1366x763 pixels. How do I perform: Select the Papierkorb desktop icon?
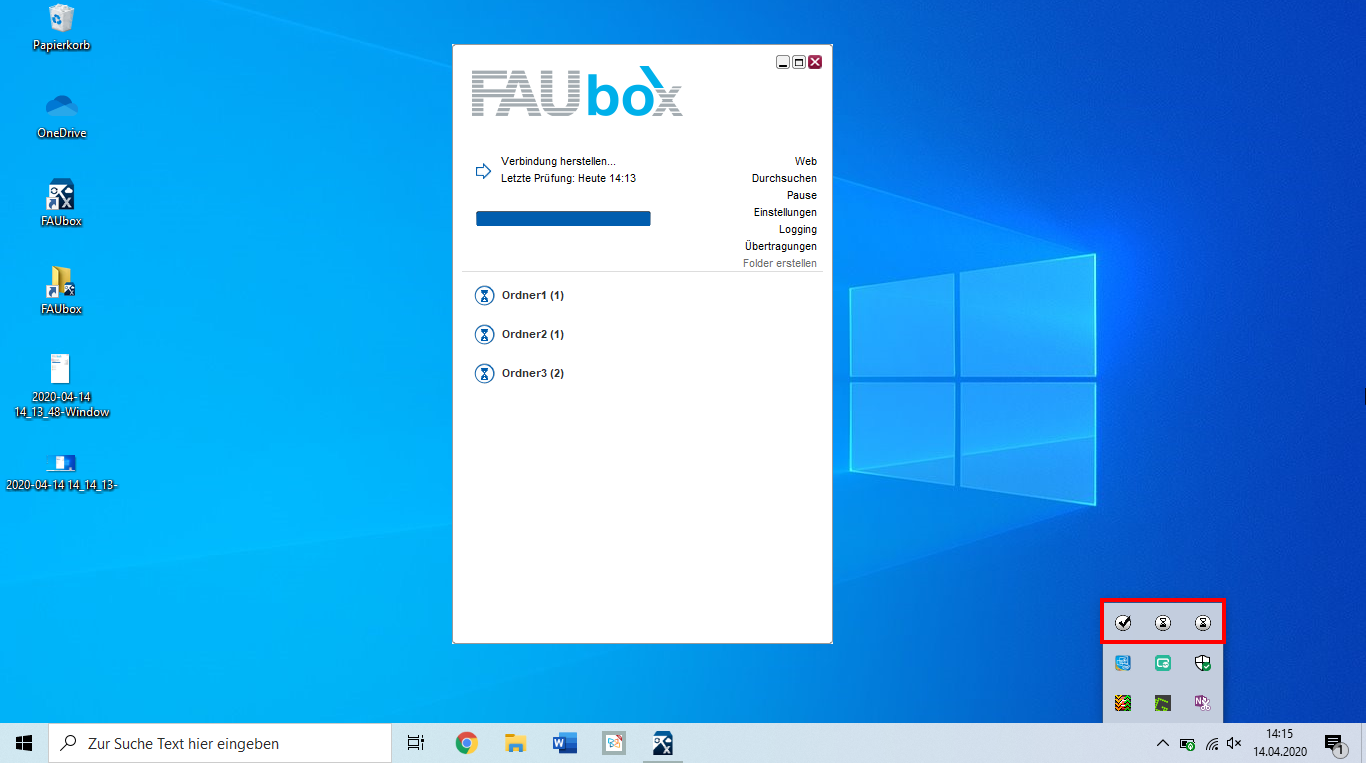click(62, 28)
